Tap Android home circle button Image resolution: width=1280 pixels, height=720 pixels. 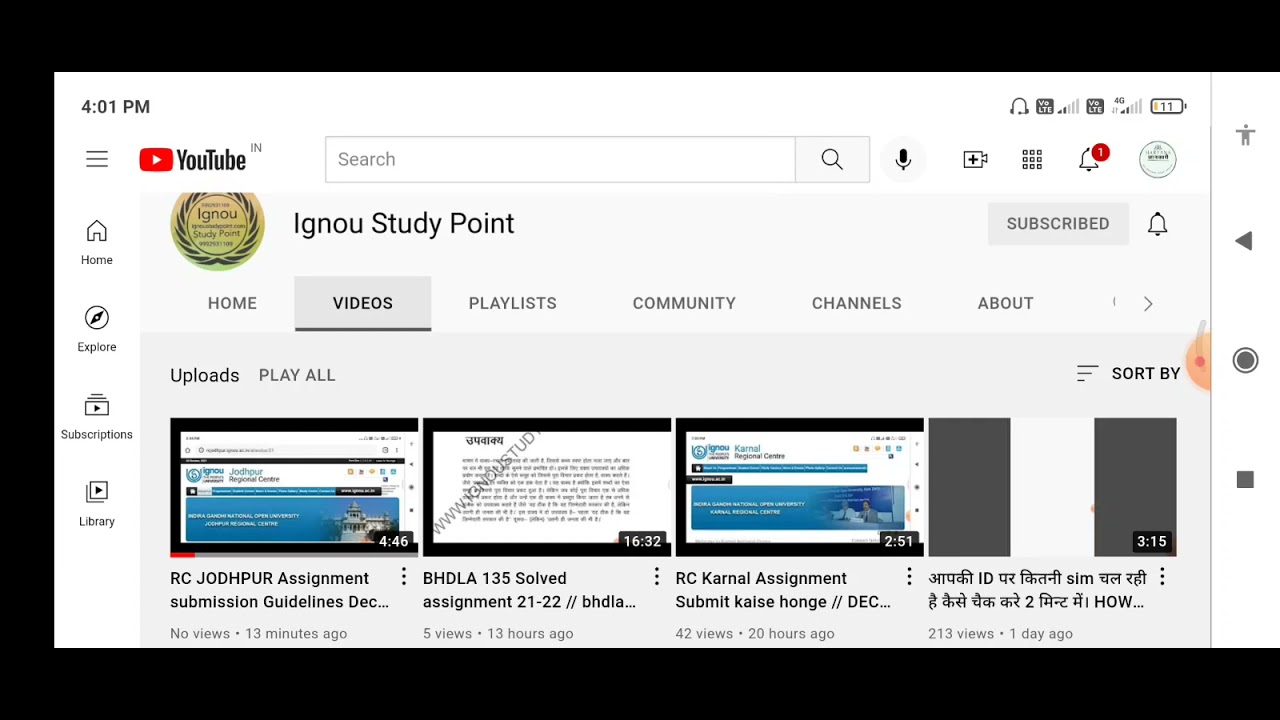click(x=1245, y=361)
